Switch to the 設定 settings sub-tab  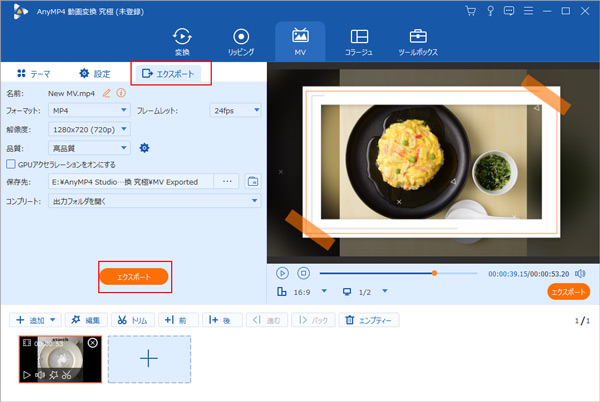95,73
